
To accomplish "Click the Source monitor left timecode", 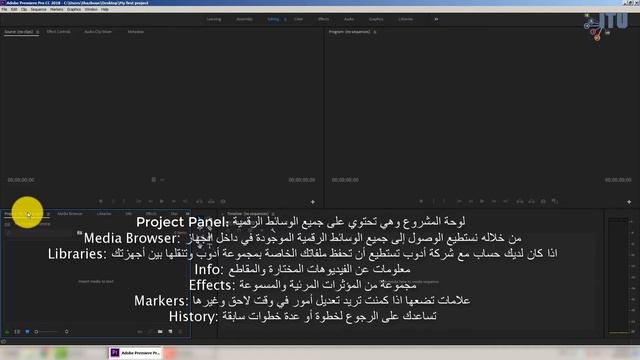I will pos(21,180).
